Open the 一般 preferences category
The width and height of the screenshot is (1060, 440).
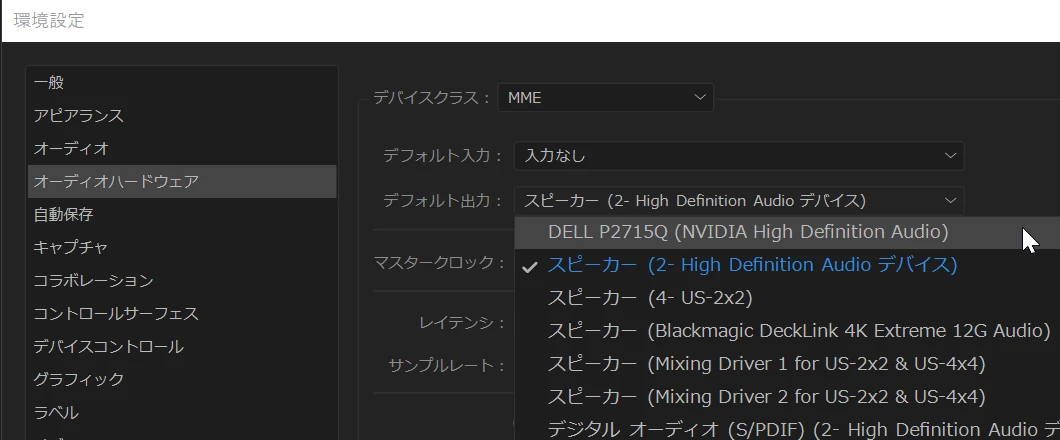[x=182, y=82]
